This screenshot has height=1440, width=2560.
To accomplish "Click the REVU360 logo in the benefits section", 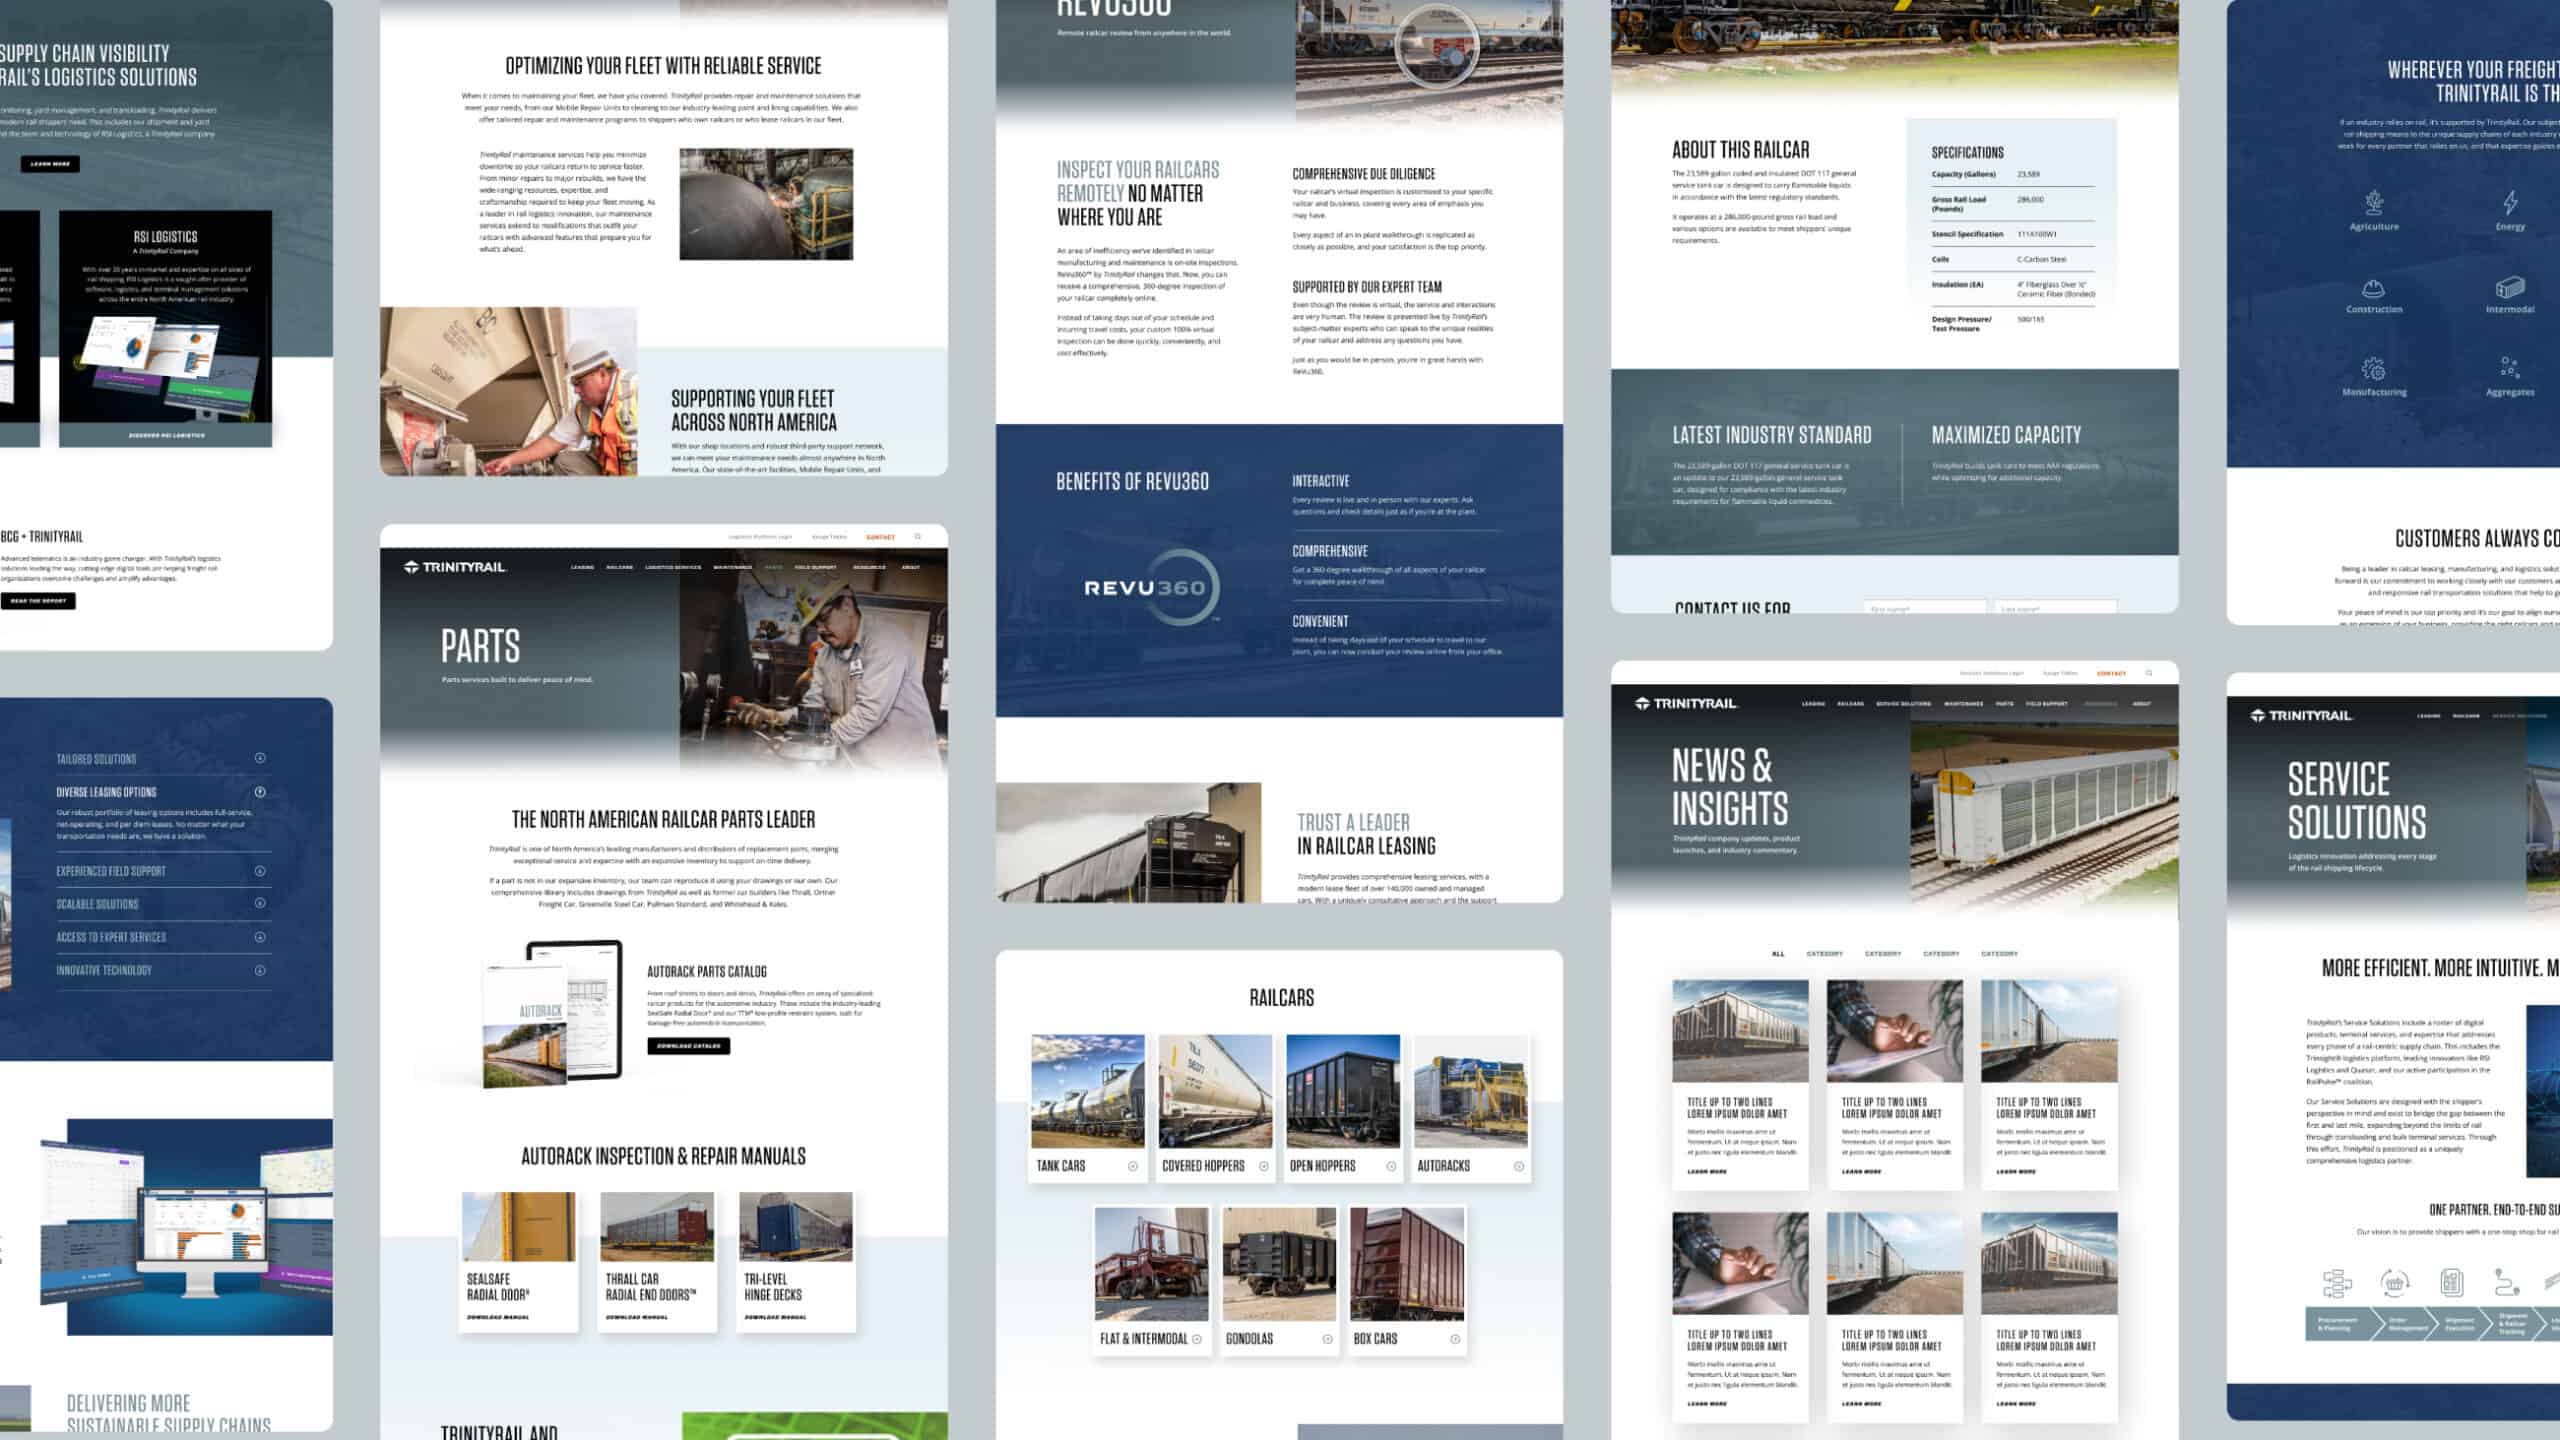I will [1152, 588].
